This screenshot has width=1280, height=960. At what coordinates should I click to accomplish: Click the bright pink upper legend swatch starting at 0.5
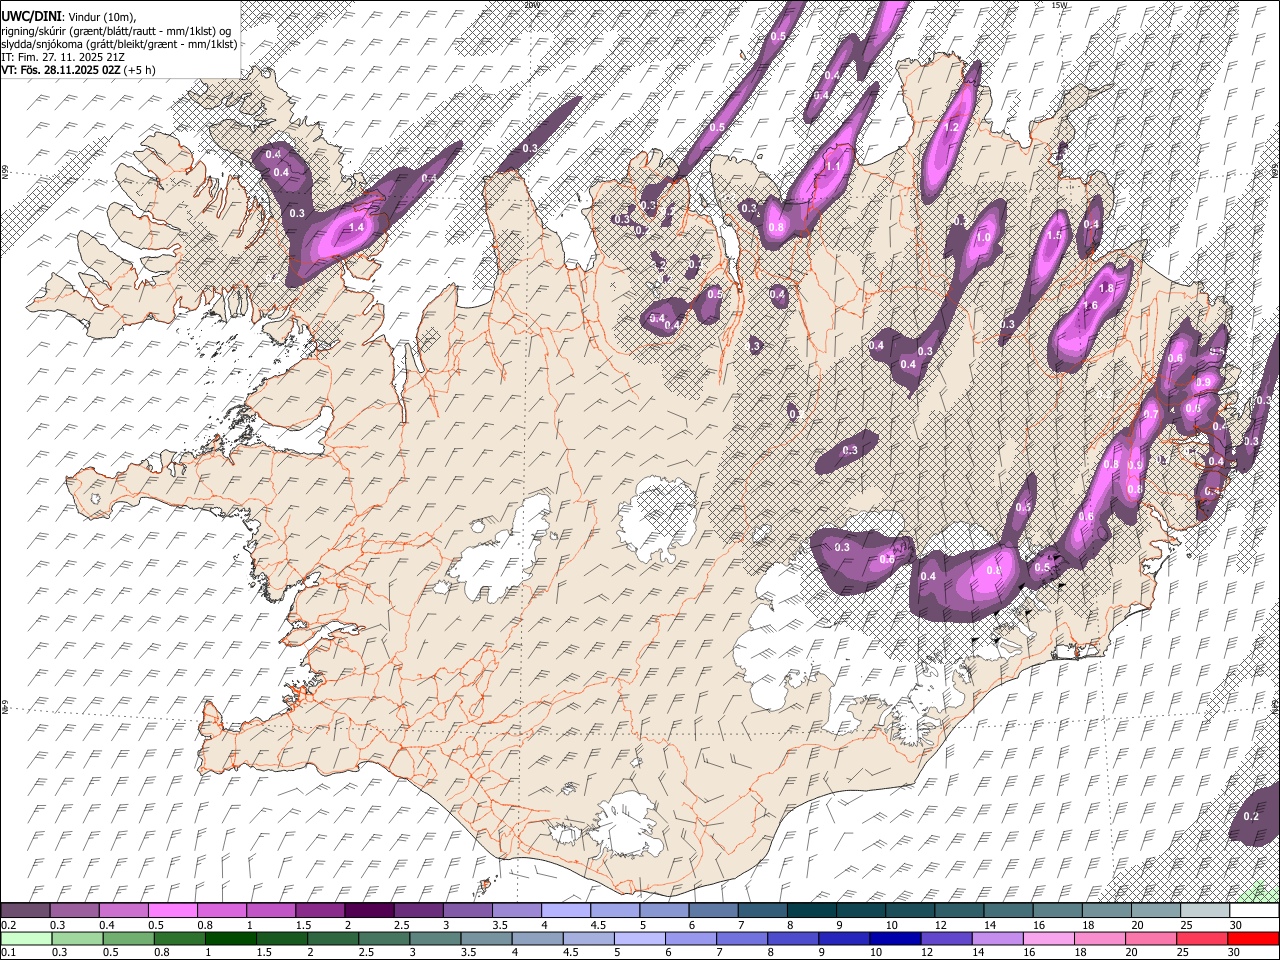coord(173,911)
